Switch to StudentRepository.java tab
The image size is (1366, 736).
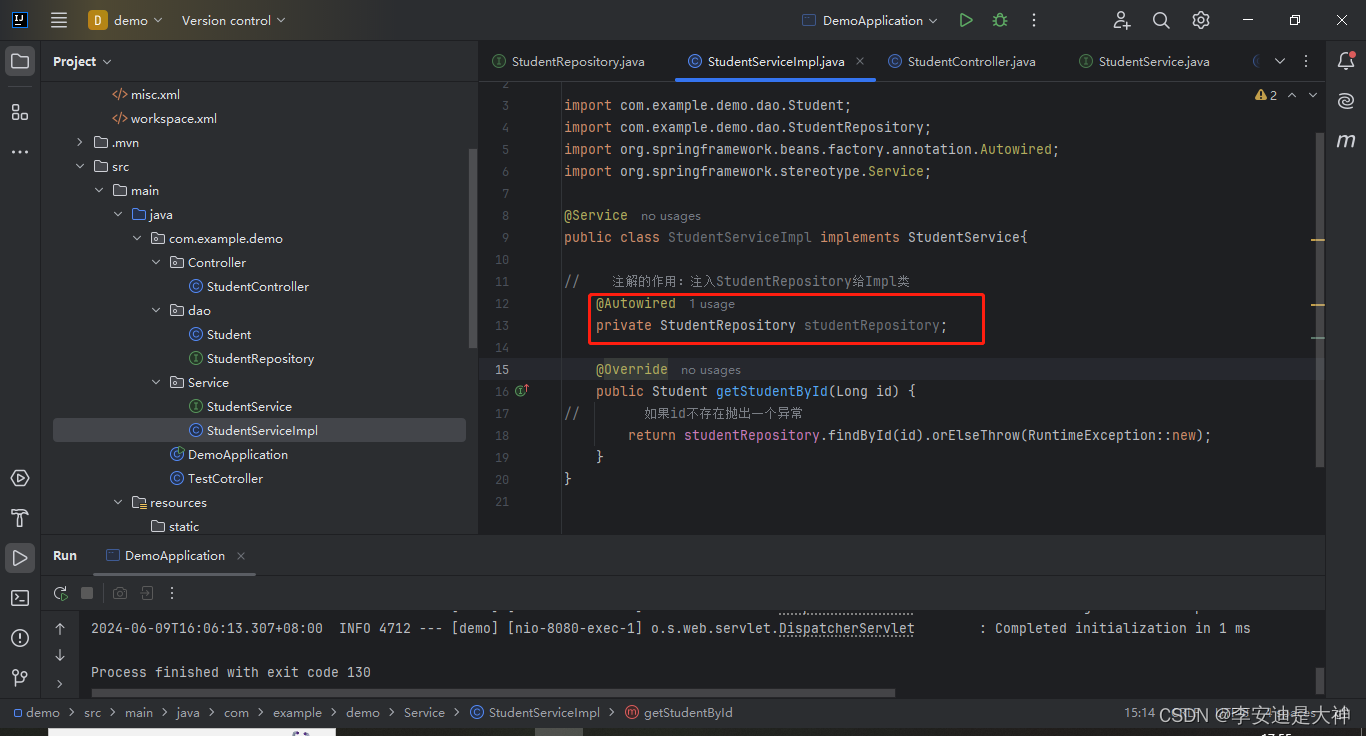coord(568,61)
